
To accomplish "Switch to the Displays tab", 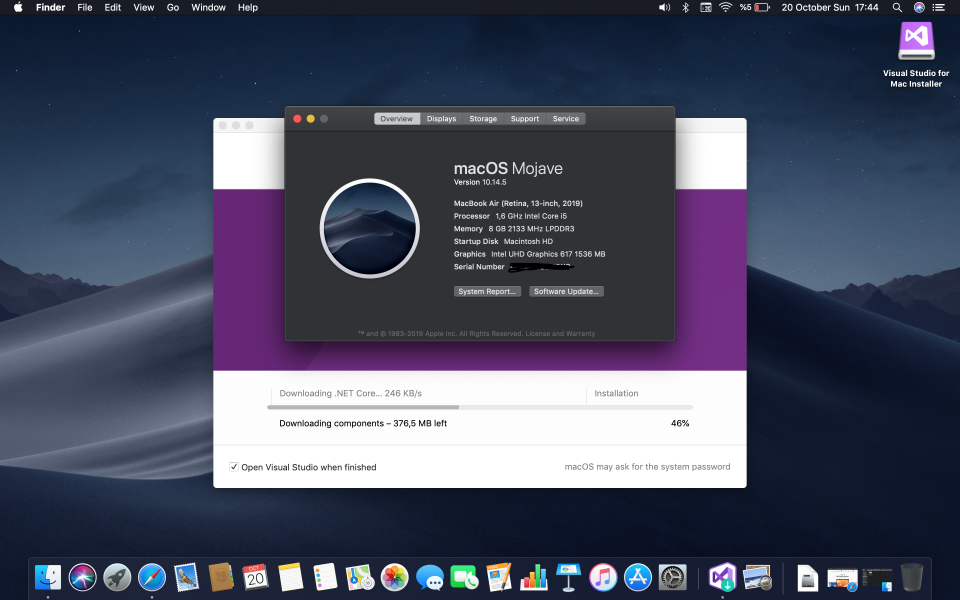I will (x=441, y=118).
